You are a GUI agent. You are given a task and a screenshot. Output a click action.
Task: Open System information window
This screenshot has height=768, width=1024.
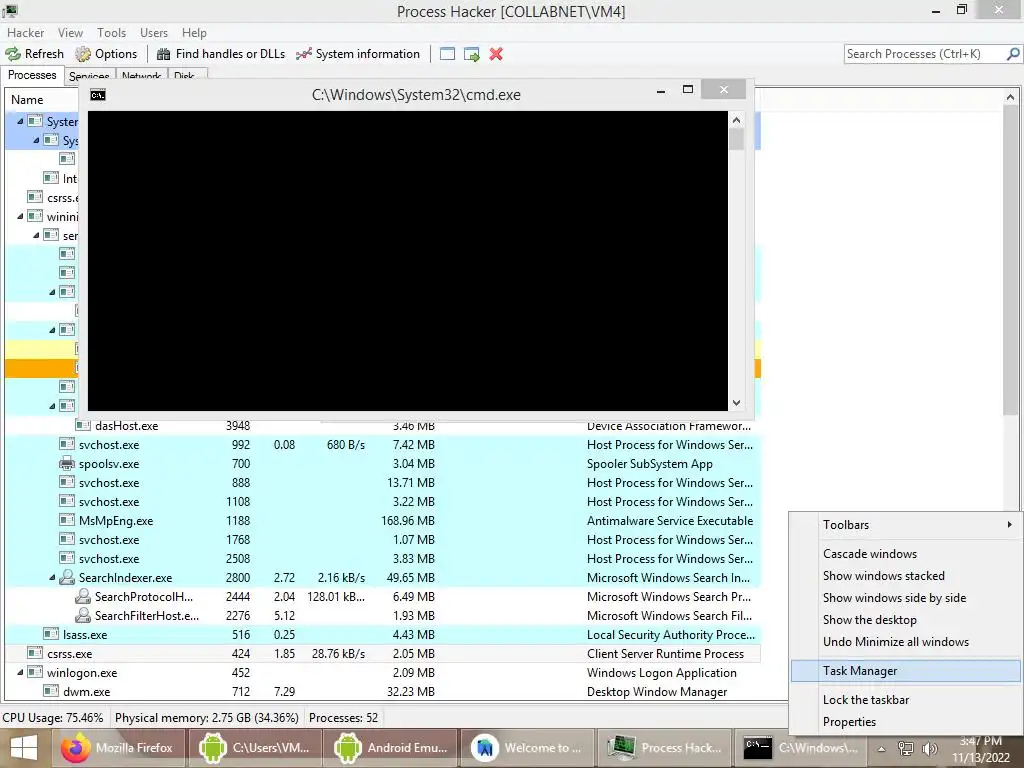point(358,54)
